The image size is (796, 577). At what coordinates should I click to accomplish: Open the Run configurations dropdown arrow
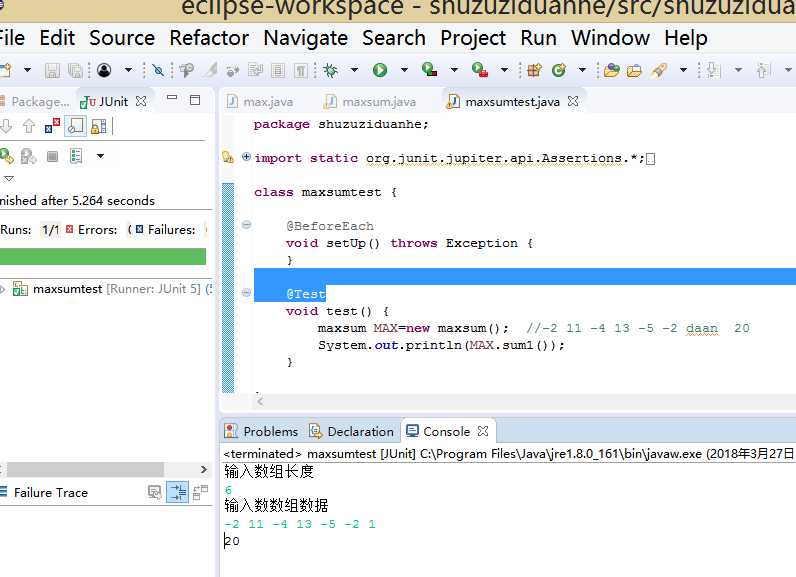point(404,70)
